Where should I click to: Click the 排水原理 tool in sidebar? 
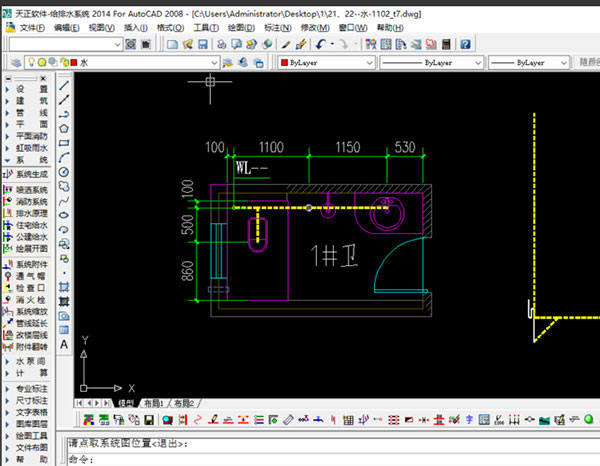tap(30, 214)
